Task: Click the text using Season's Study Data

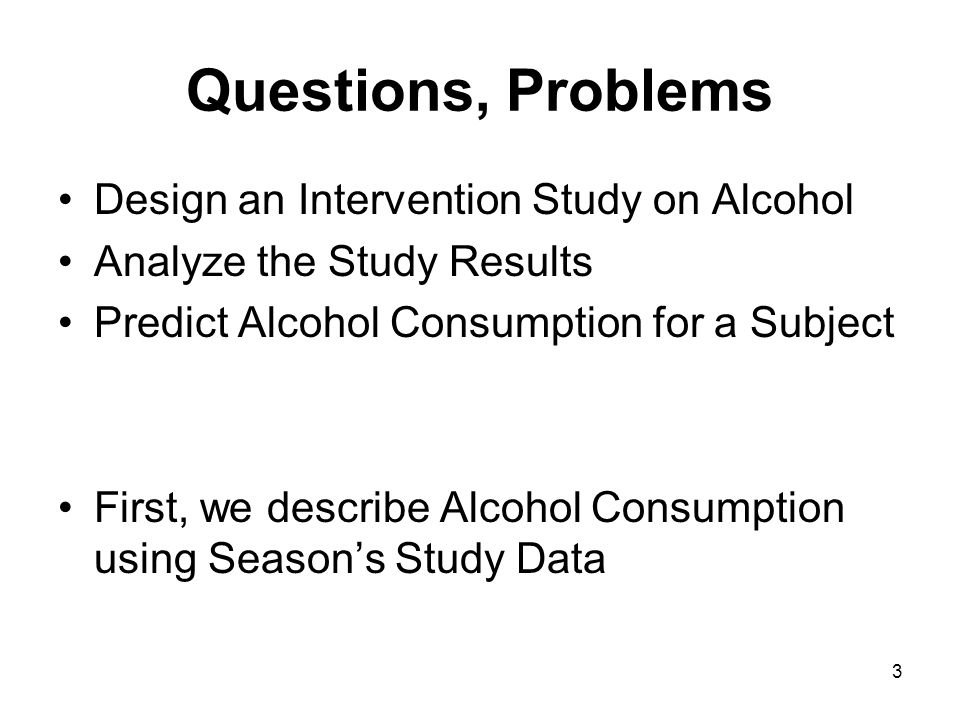Action: (x=350, y=559)
